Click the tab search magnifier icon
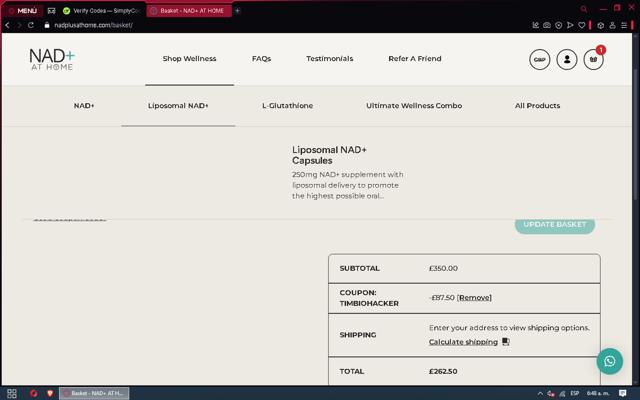The image size is (640, 400). (584, 9)
